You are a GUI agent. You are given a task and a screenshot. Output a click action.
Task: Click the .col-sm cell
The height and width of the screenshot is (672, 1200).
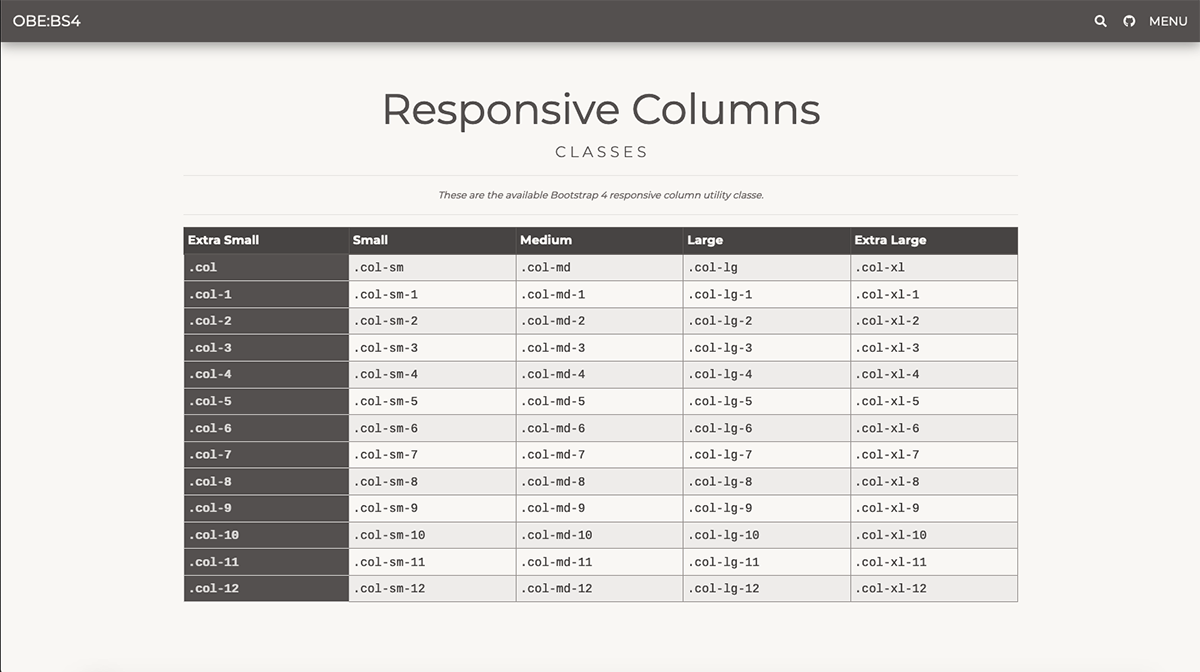point(432,267)
